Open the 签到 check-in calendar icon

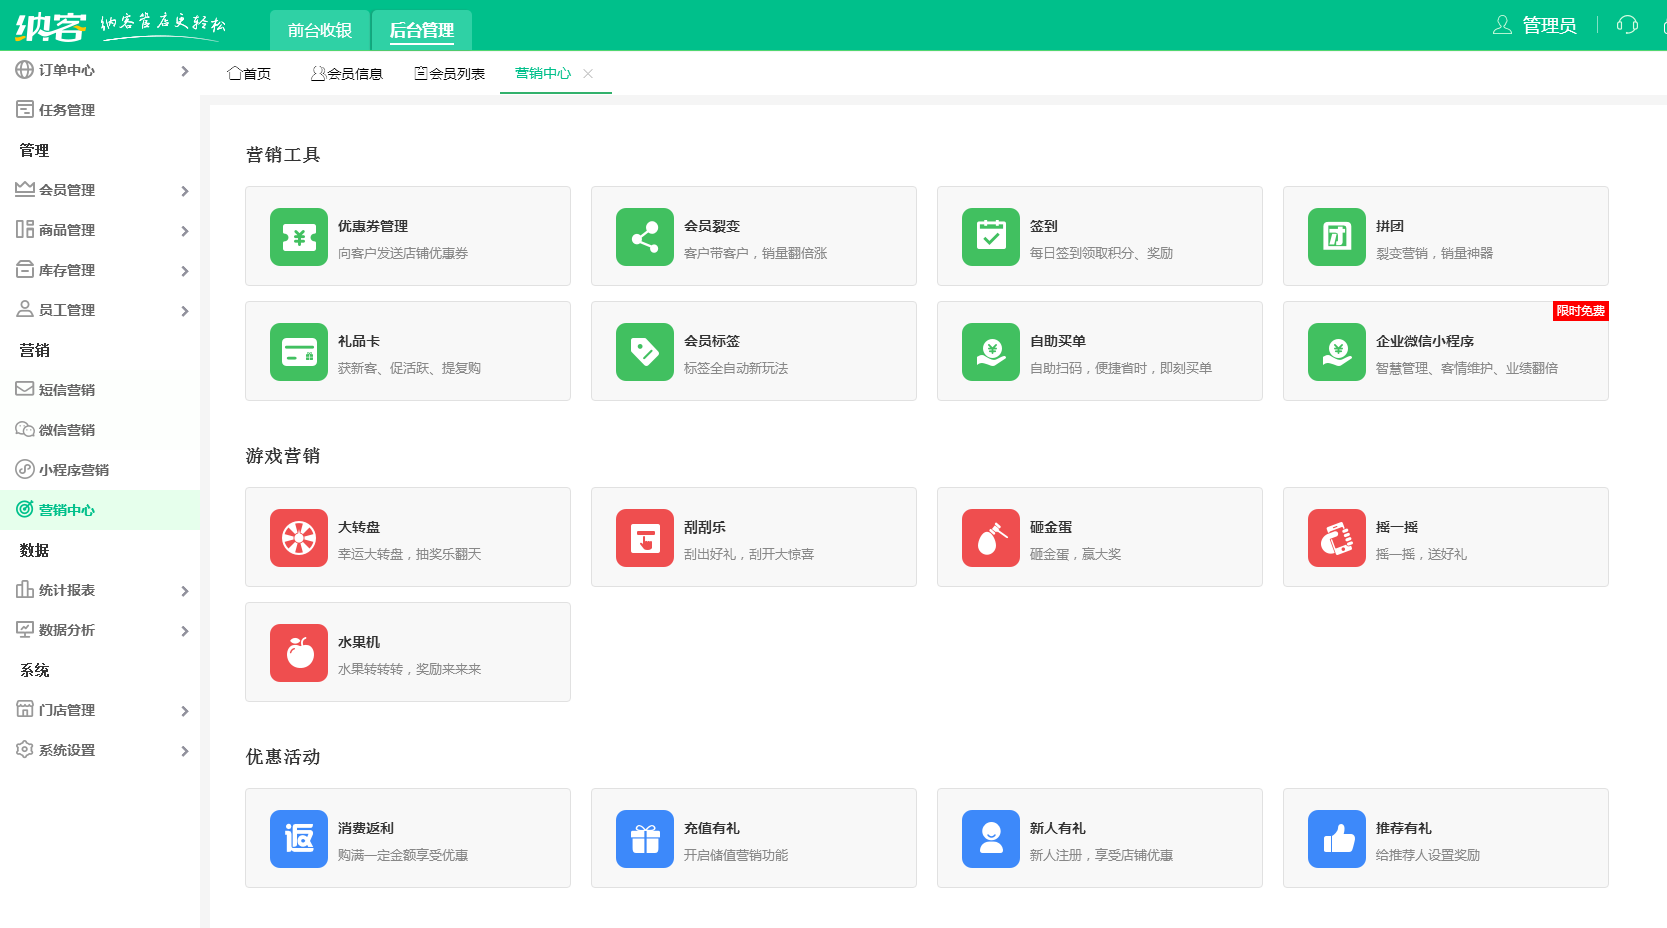click(x=990, y=237)
